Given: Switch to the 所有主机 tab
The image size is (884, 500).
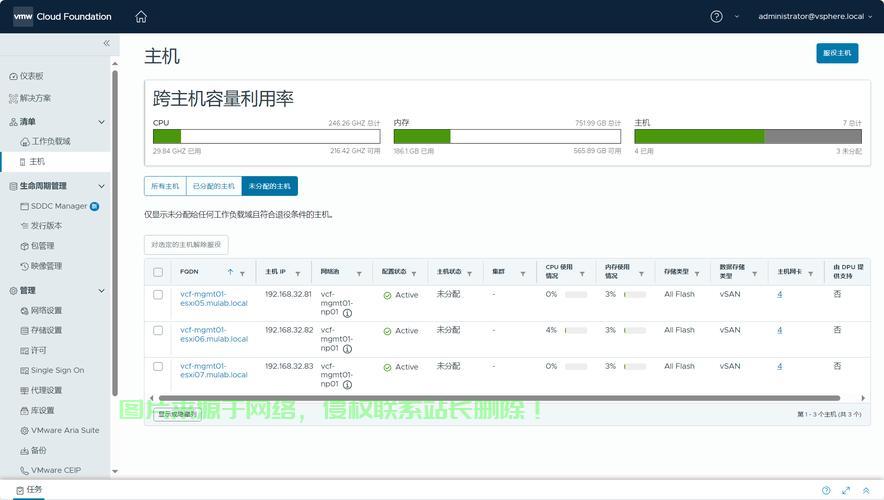Looking at the screenshot, I should 165,186.
